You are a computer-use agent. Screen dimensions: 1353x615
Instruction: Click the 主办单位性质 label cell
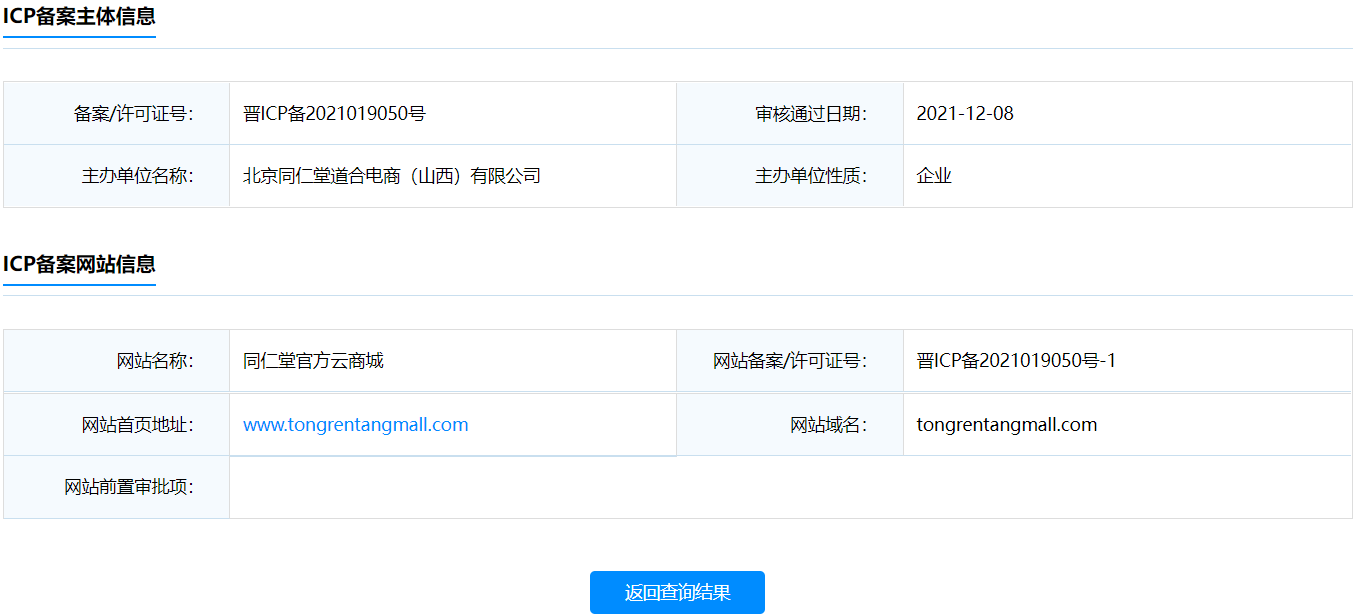(810, 176)
